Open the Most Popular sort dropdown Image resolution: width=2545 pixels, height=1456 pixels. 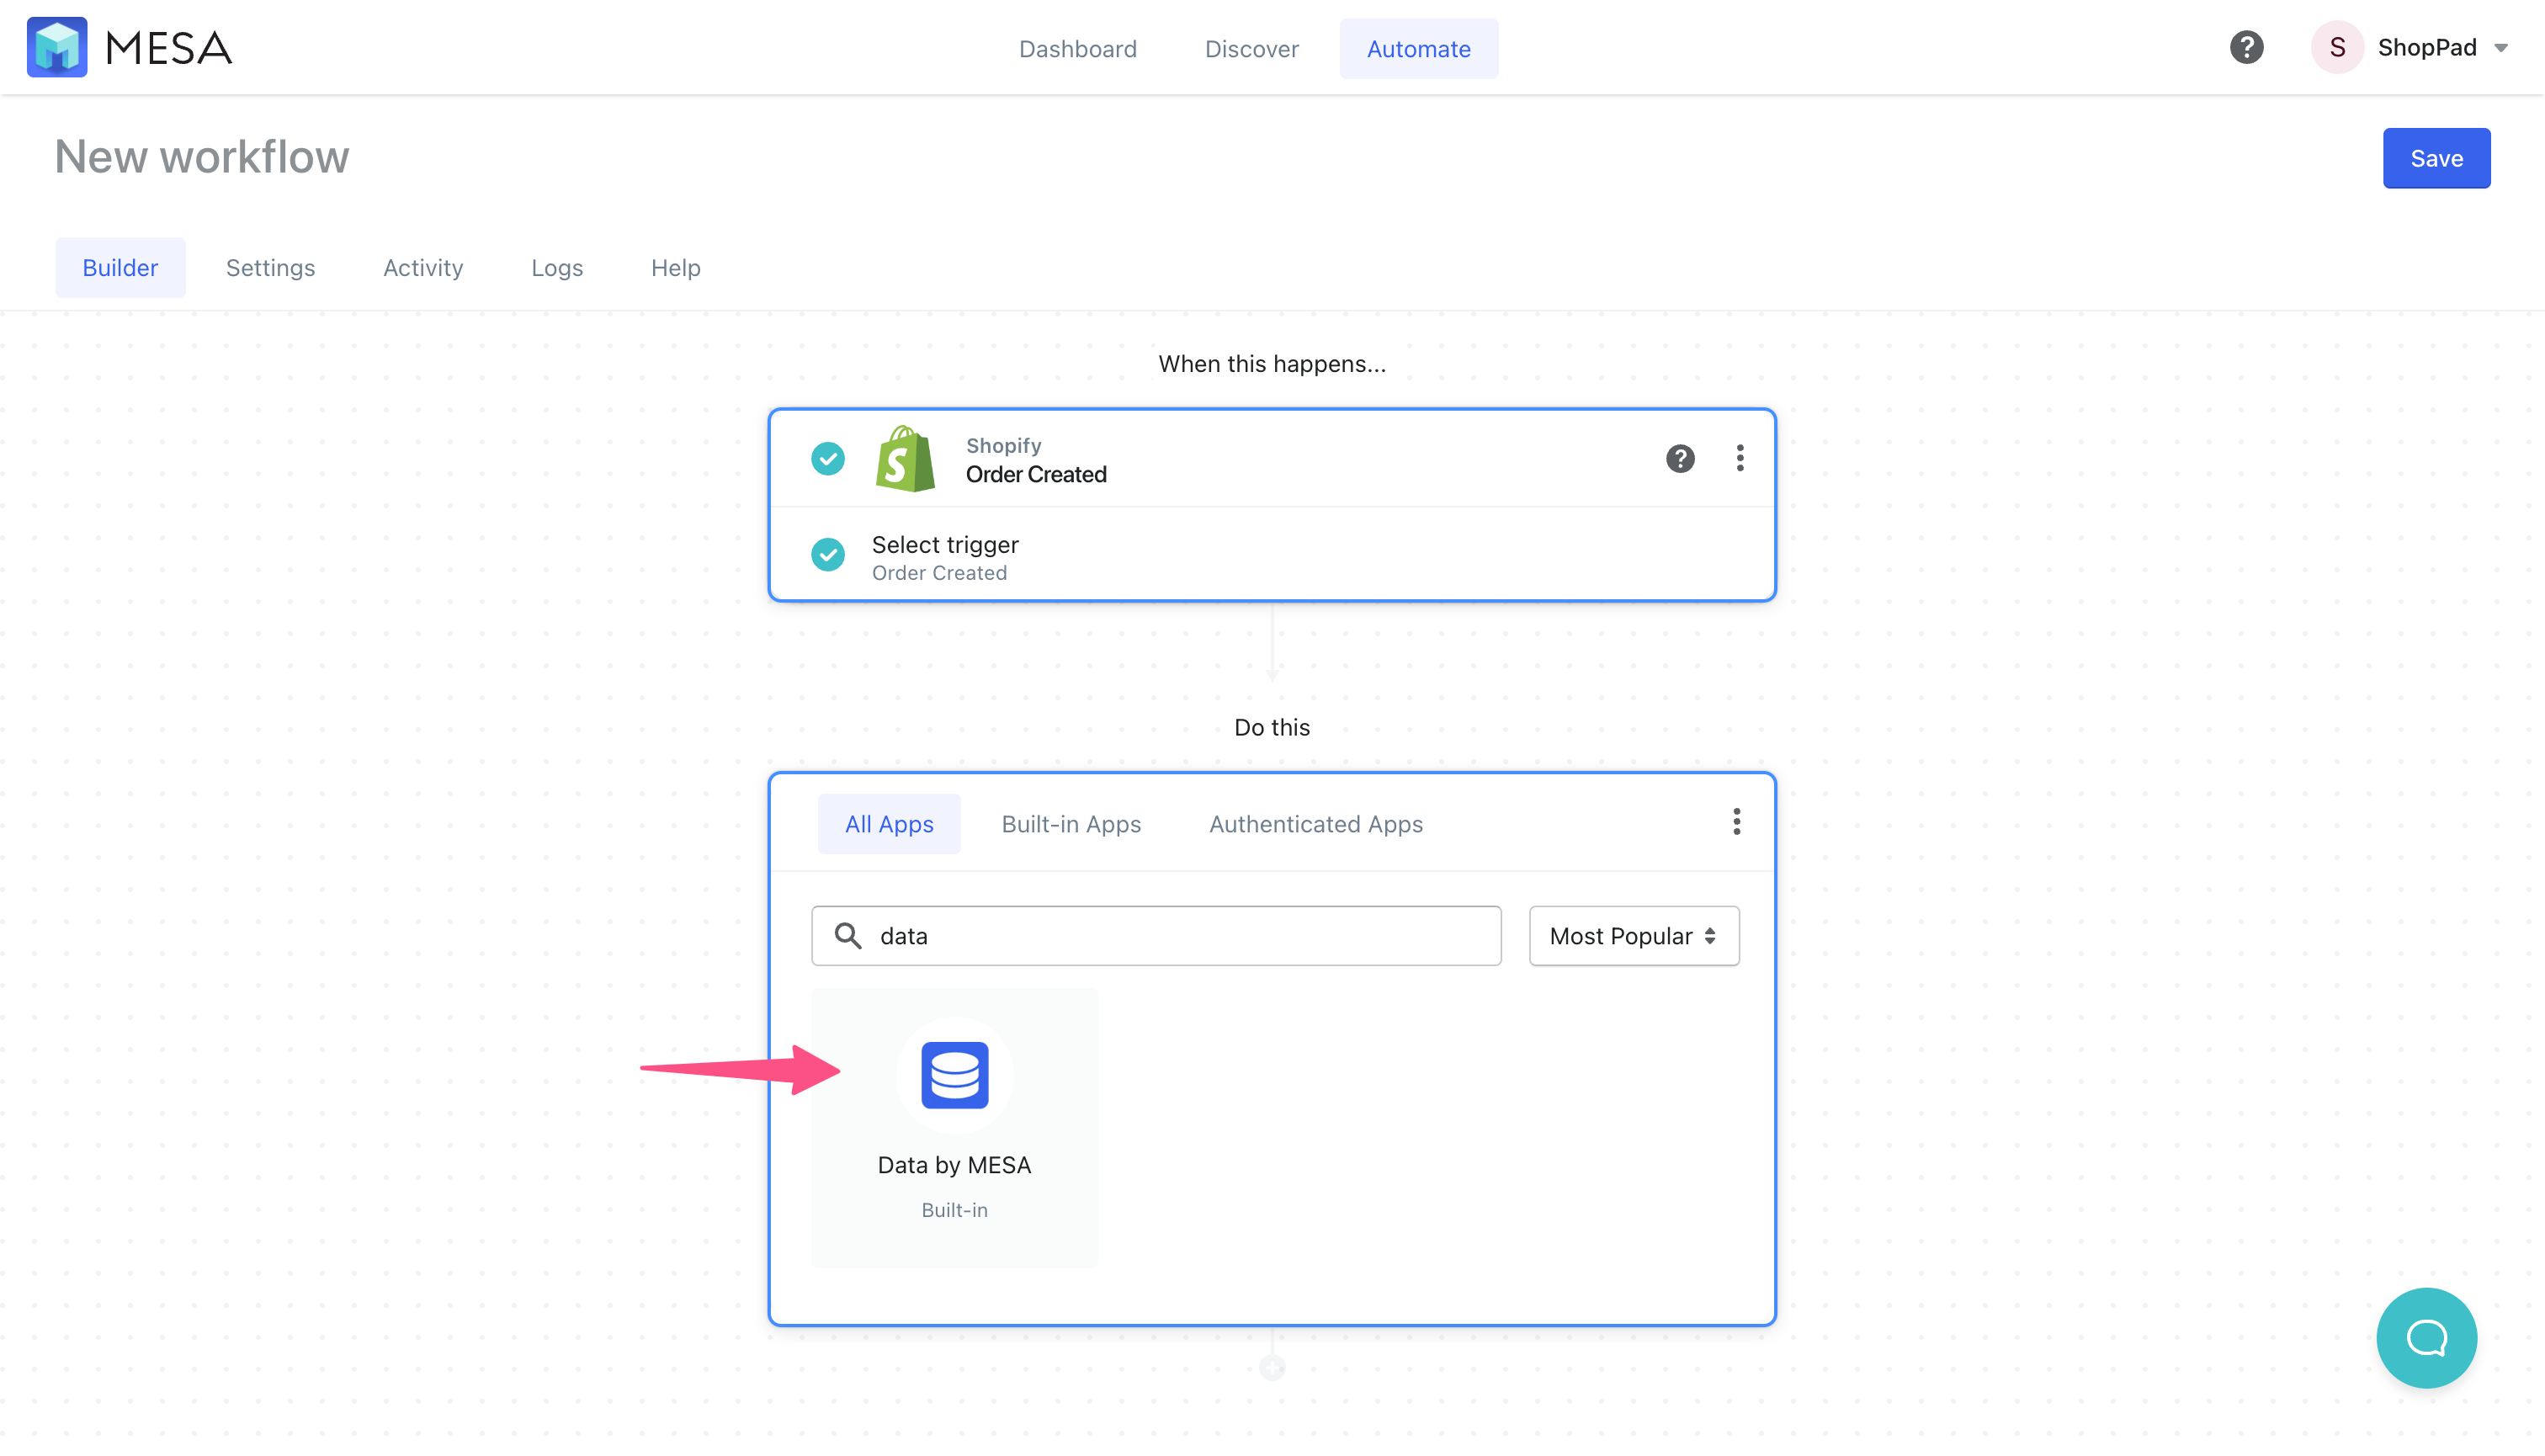1634,936
